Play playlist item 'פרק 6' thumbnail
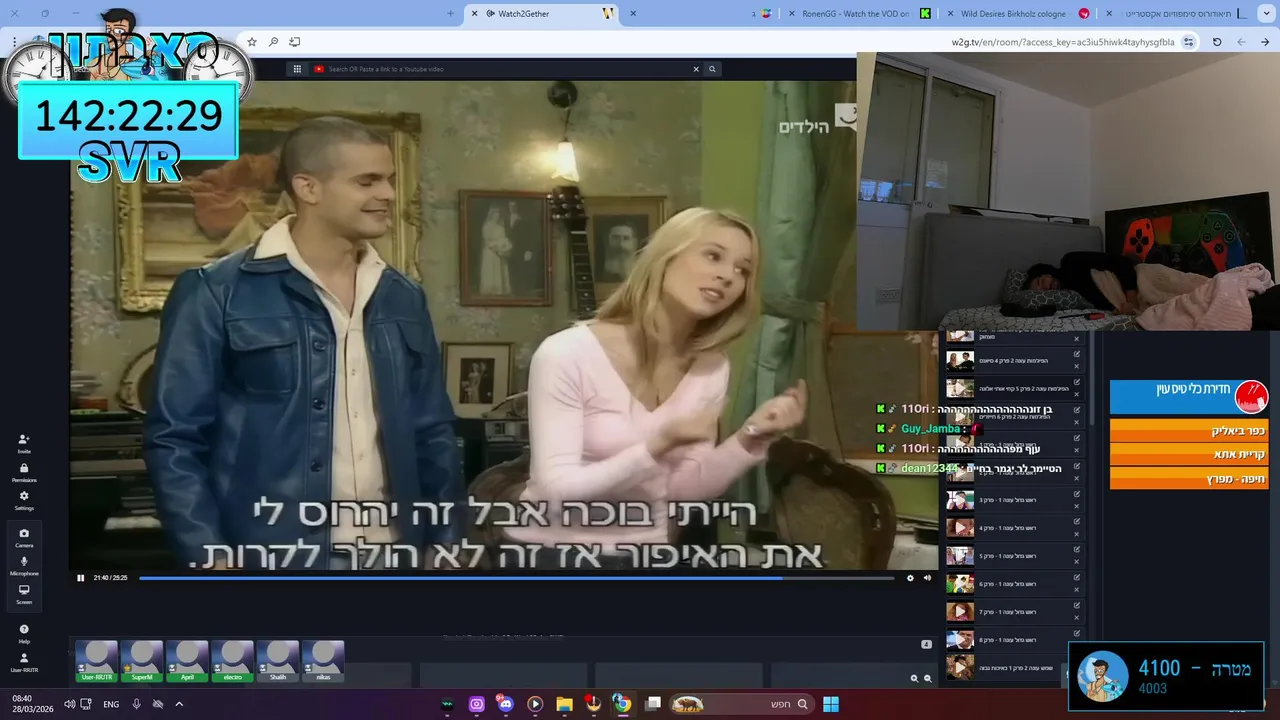Screen dimensions: 1280x720 [x=960, y=584]
